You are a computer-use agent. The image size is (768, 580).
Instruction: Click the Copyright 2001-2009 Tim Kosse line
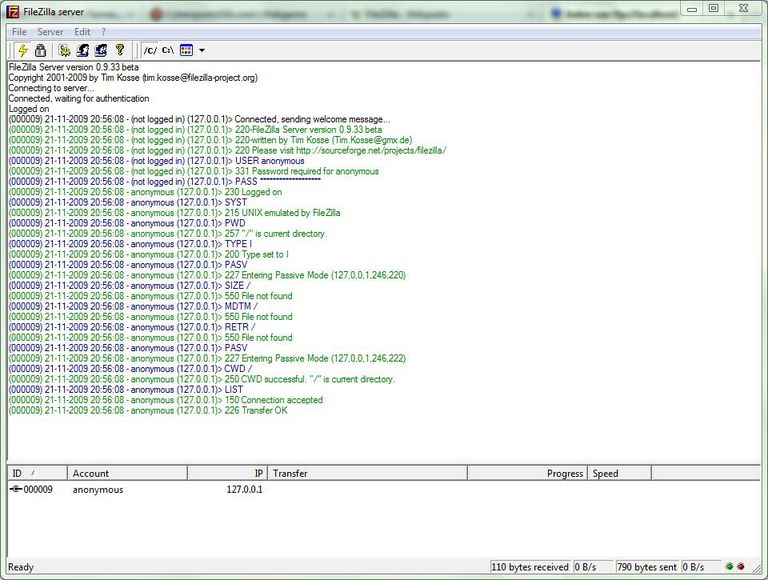(x=133, y=77)
